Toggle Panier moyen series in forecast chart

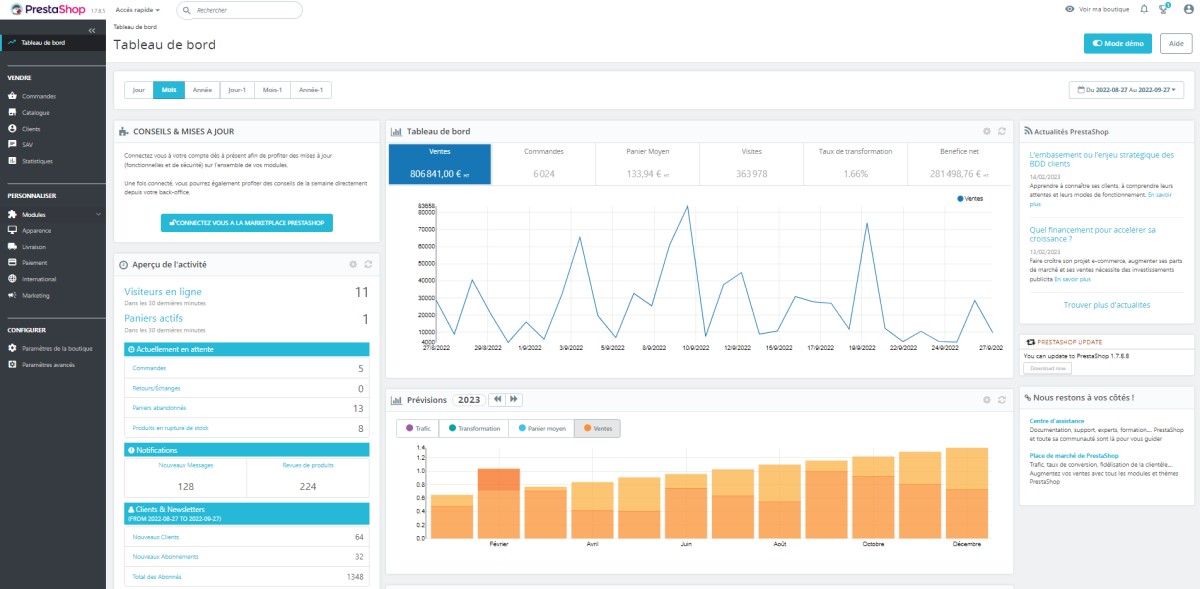click(x=541, y=428)
